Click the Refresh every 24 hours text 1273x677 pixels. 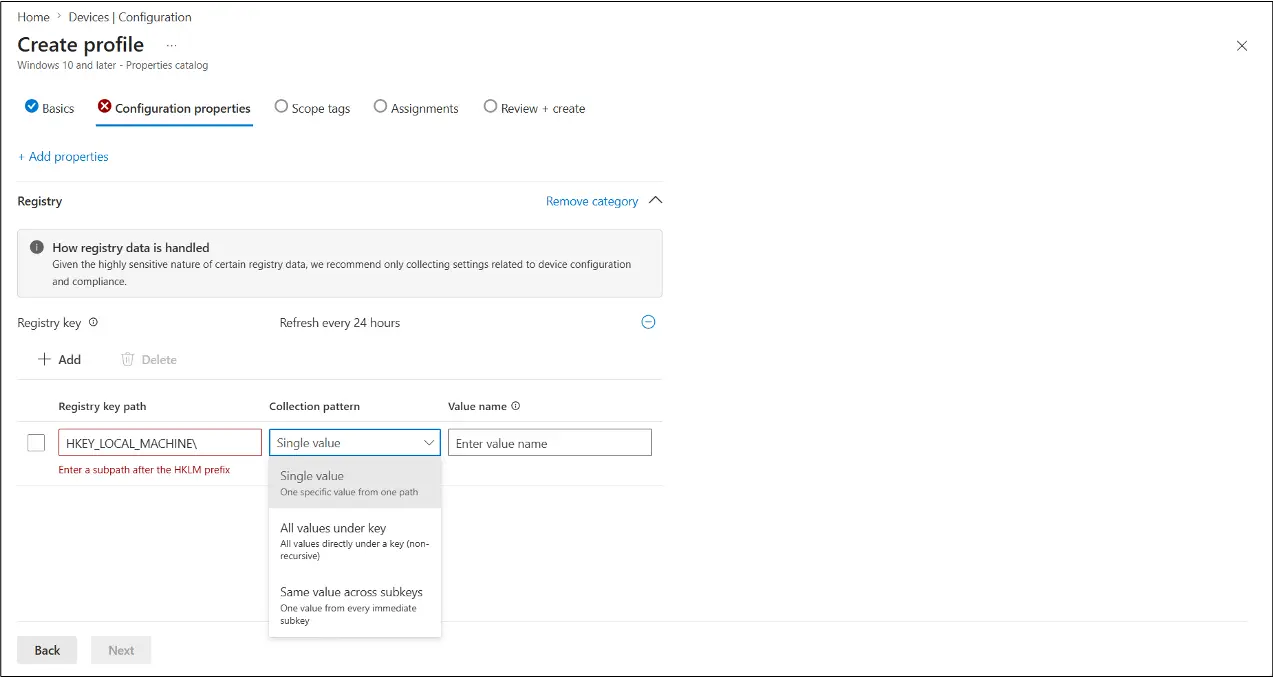tap(340, 323)
